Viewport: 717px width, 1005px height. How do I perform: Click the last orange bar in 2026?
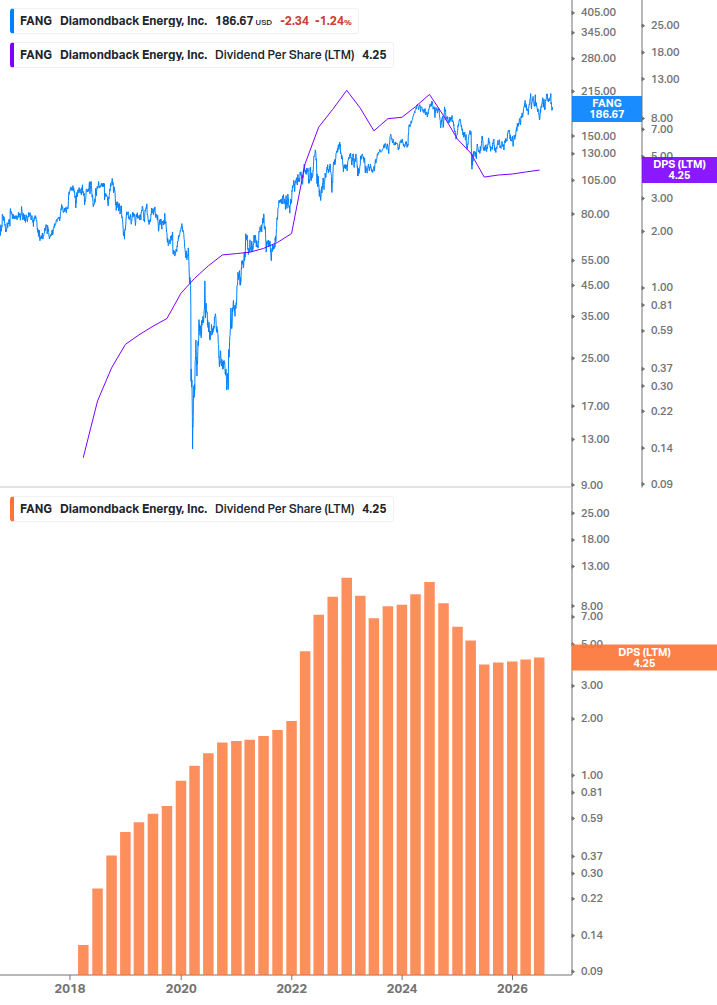coord(540,816)
